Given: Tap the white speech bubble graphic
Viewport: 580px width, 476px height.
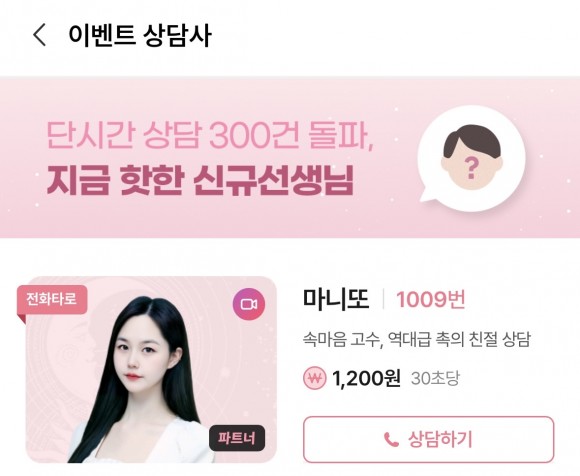Looking at the screenshot, I should [472, 158].
